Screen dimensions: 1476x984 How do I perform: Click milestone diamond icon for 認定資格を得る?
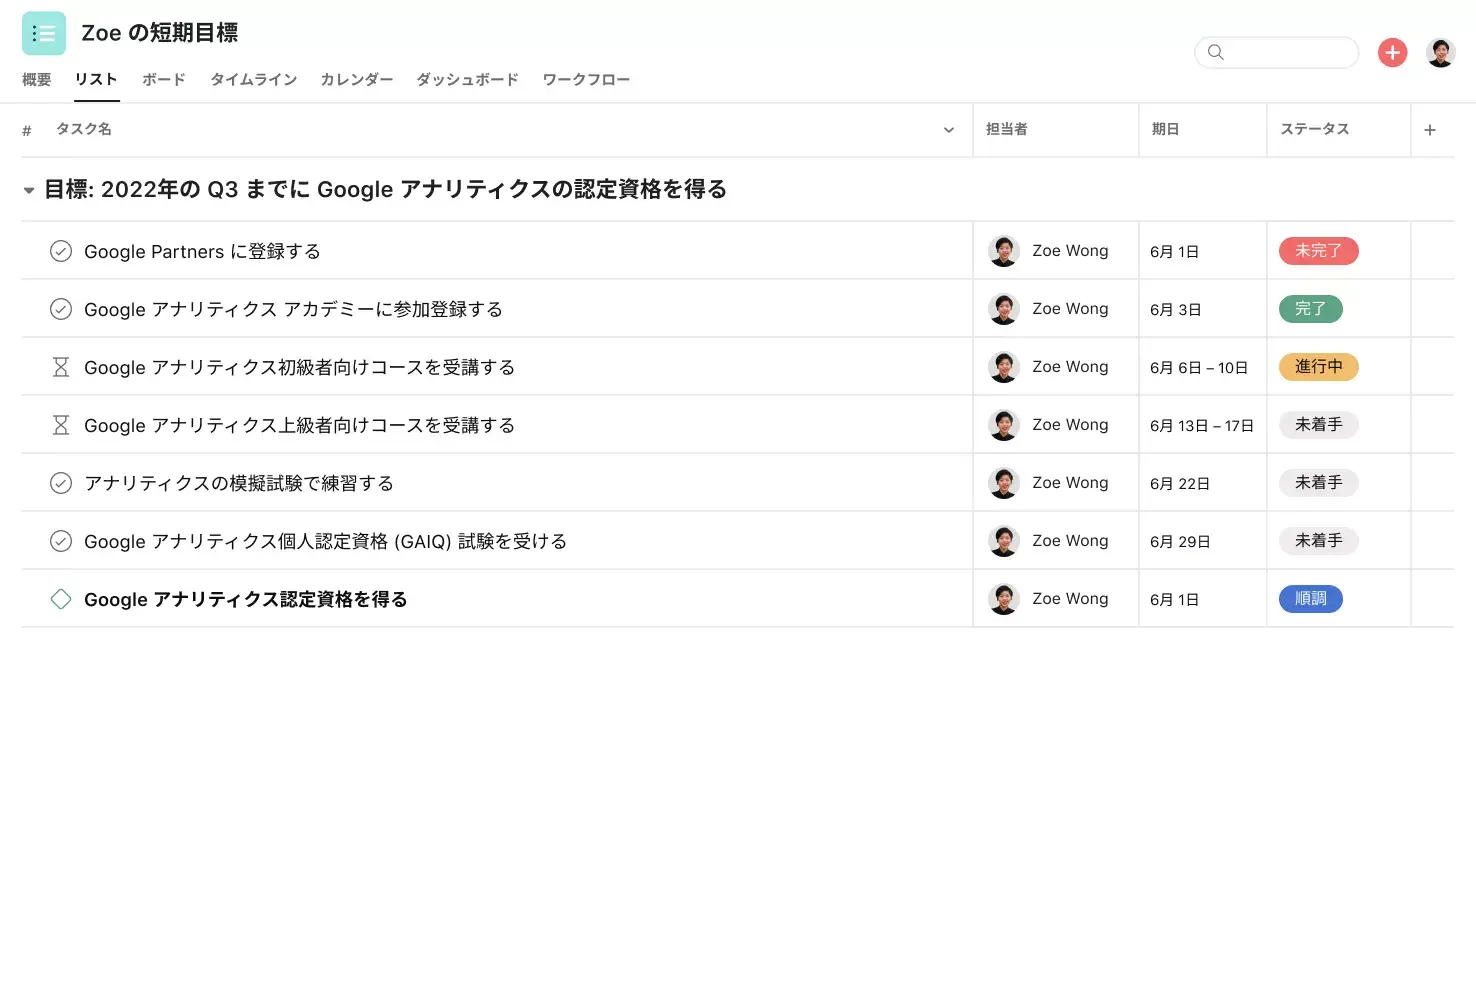pyautogui.click(x=61, y=599)
